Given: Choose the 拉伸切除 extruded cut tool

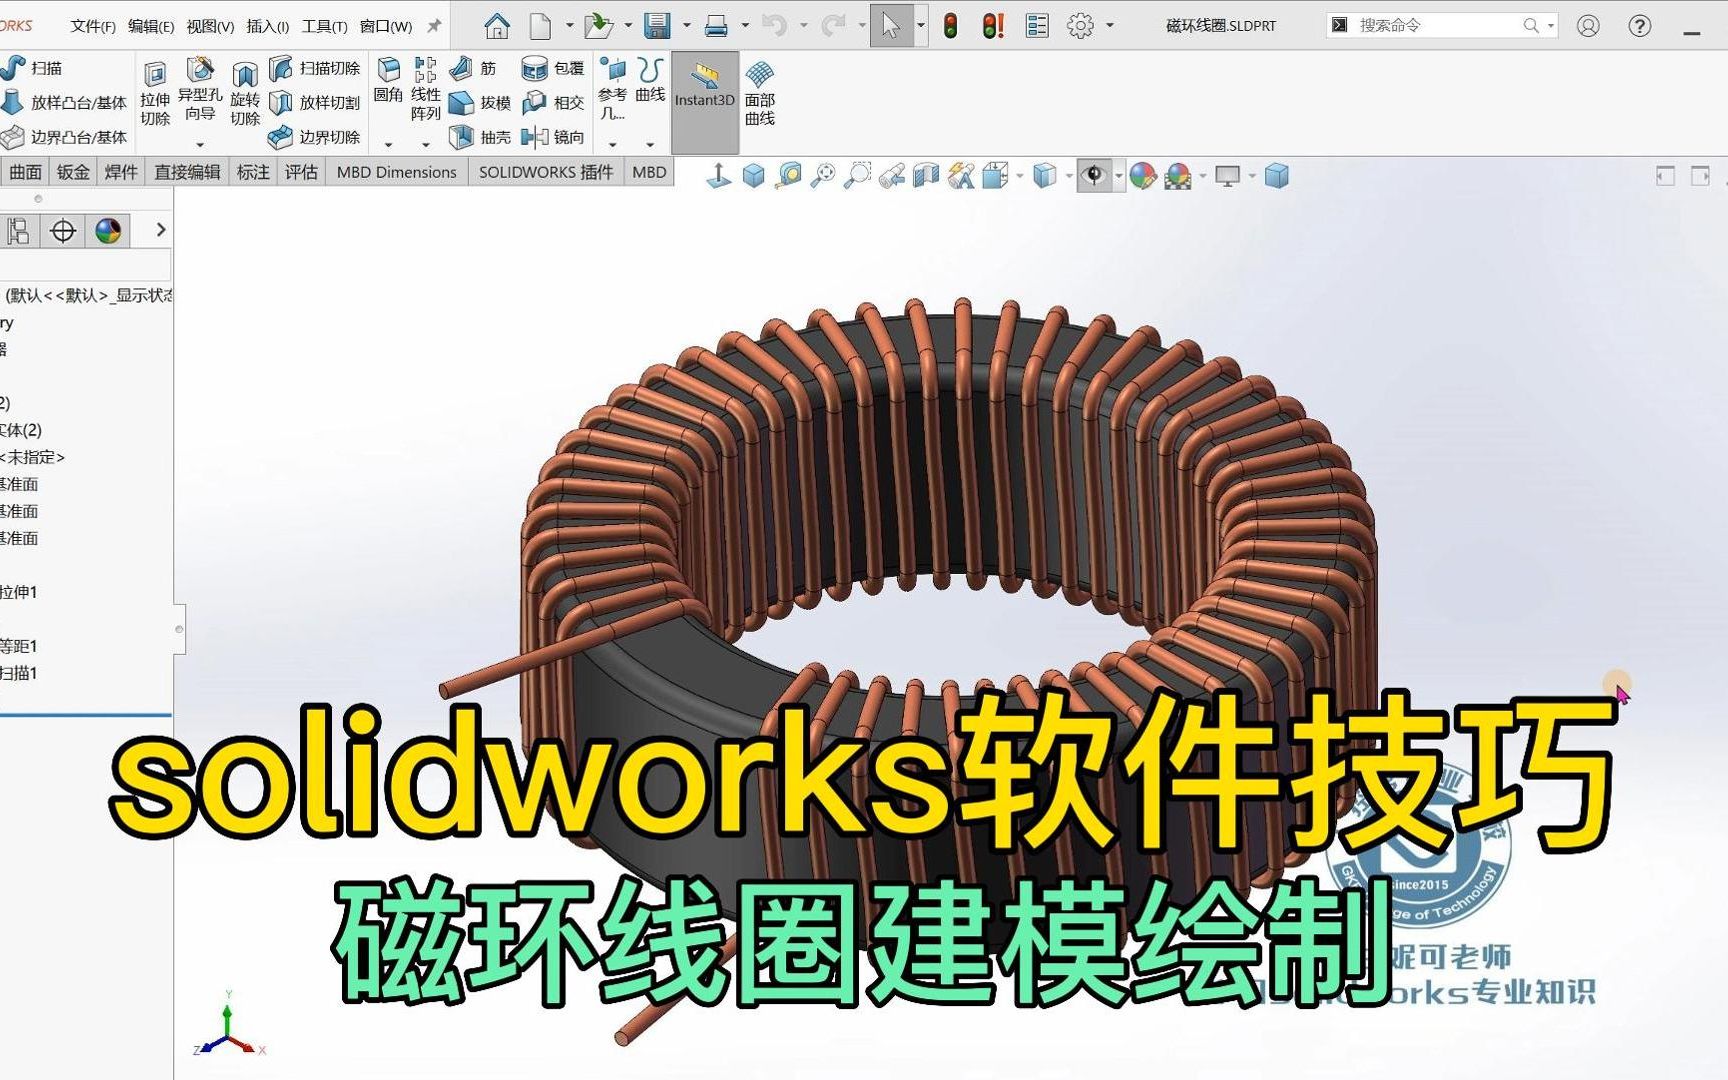Looking at the screenshot, I should click(x=155, y=94).
